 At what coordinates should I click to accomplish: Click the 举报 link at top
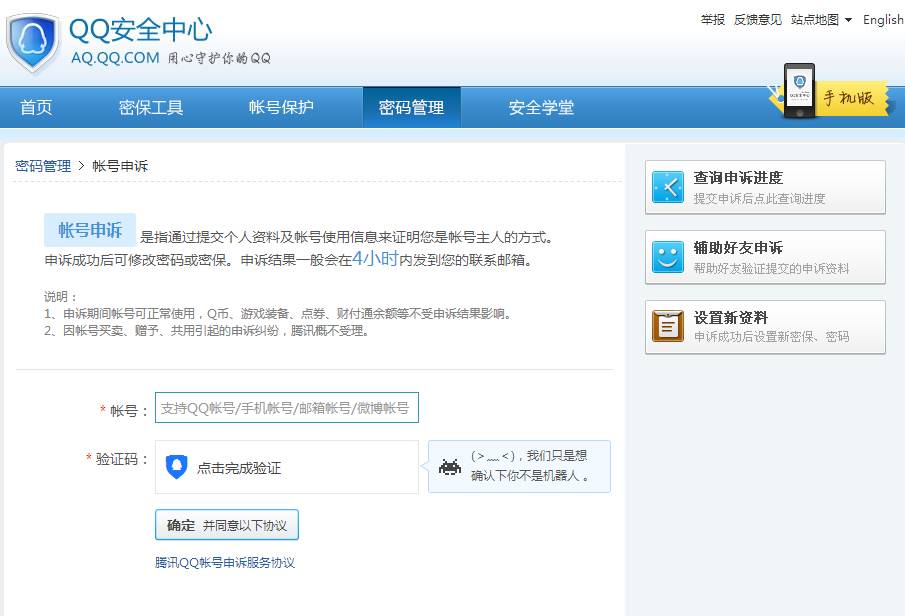pyautogui.click(x=713, y=20)
